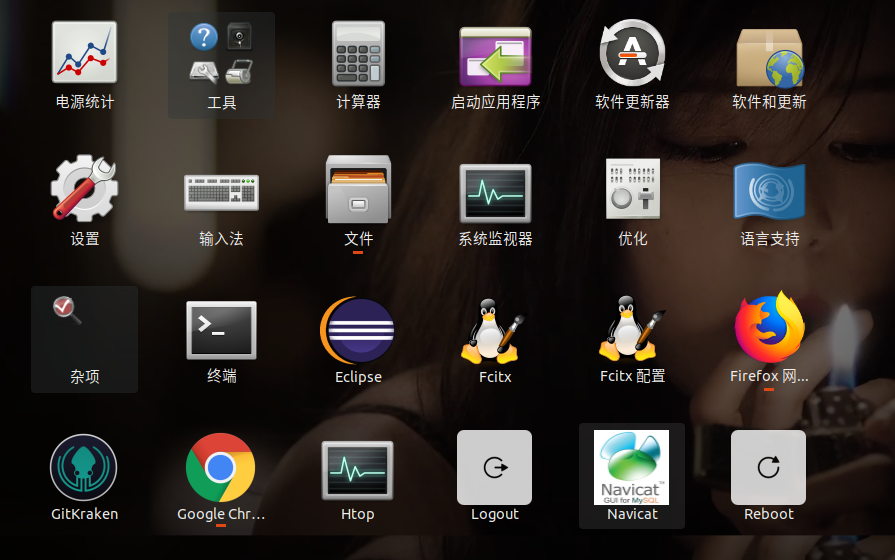Image resolution: width=895 pixels, height=560 pixels.
Task: Open the 工具 utilities folder
Action: 221,65
